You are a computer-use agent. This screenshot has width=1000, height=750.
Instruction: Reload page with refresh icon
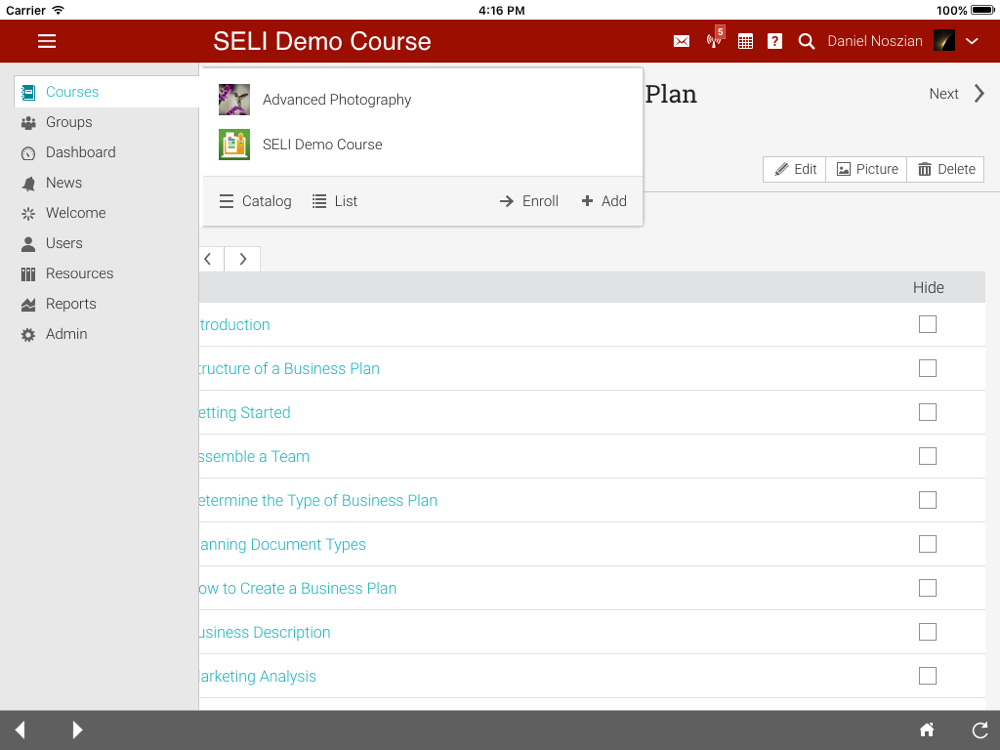point(980,730)
